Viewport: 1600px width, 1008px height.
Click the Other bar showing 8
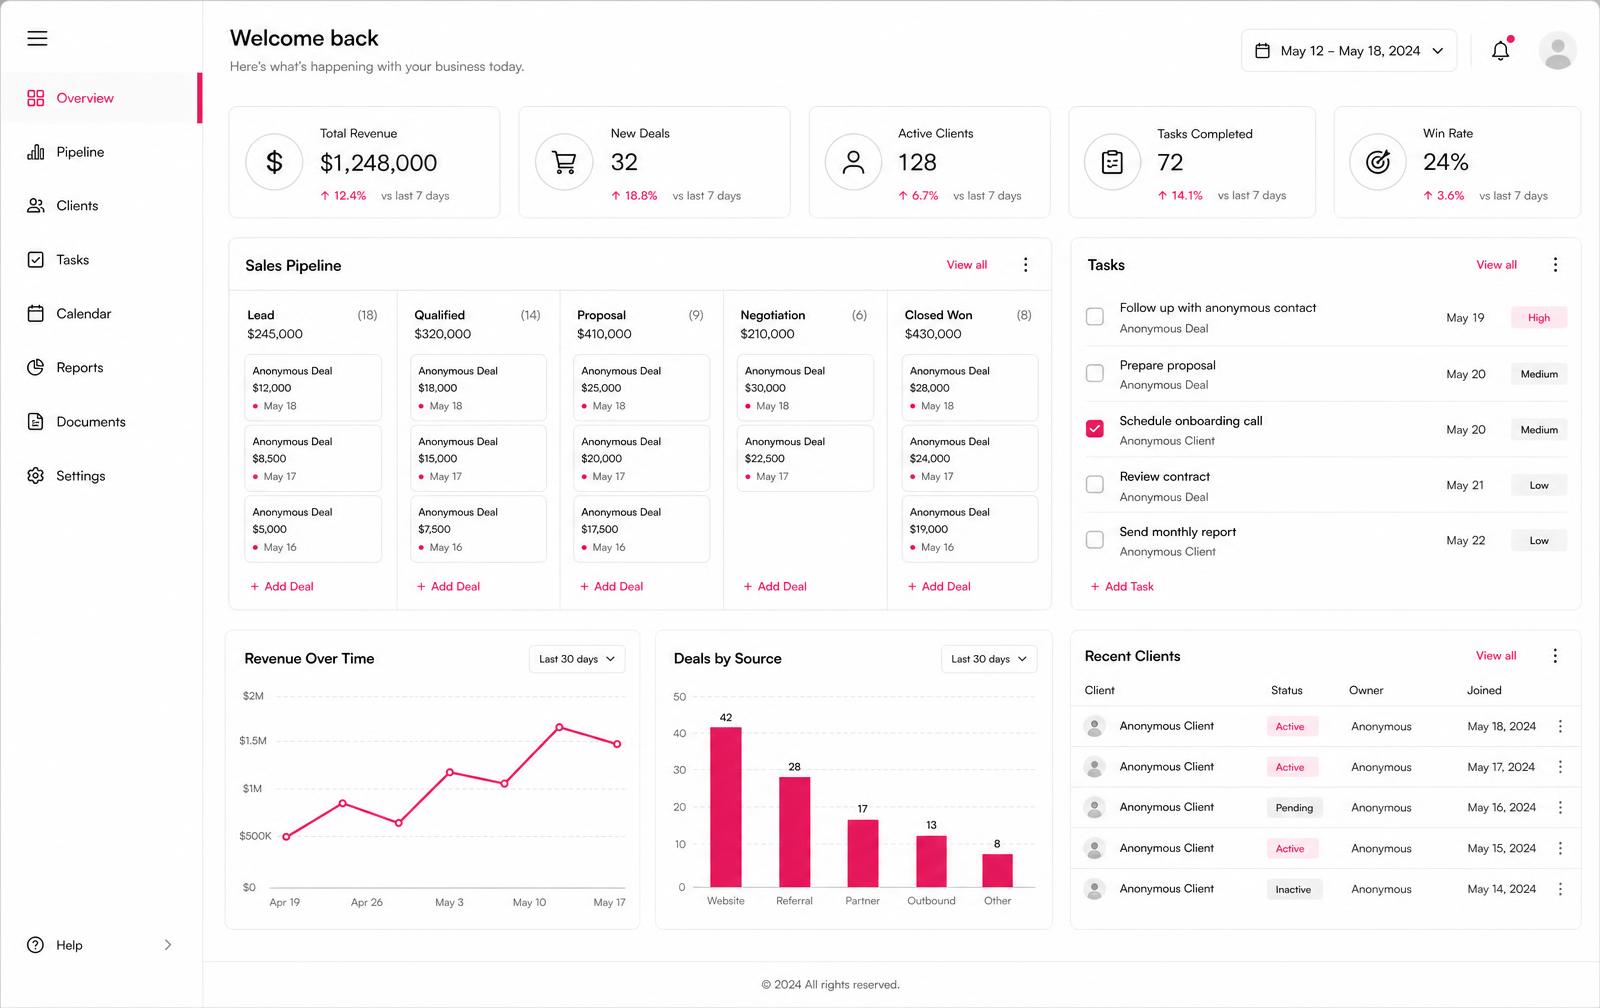[x=997, y=871]
